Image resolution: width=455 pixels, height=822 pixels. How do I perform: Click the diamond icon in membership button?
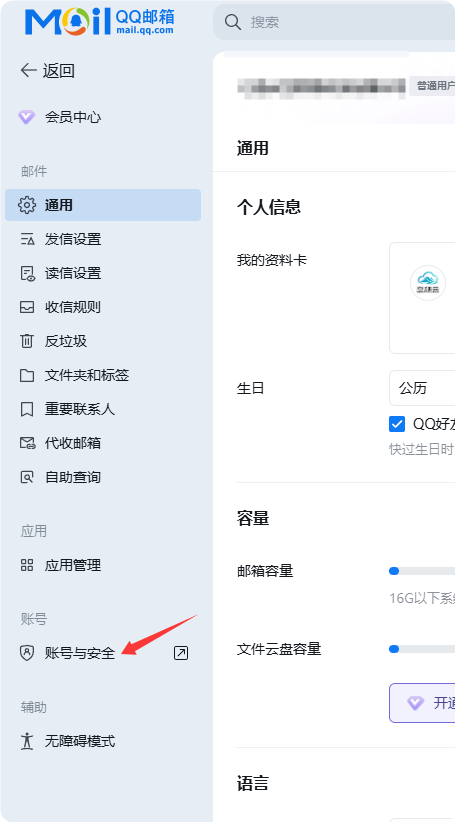point(415,703)
